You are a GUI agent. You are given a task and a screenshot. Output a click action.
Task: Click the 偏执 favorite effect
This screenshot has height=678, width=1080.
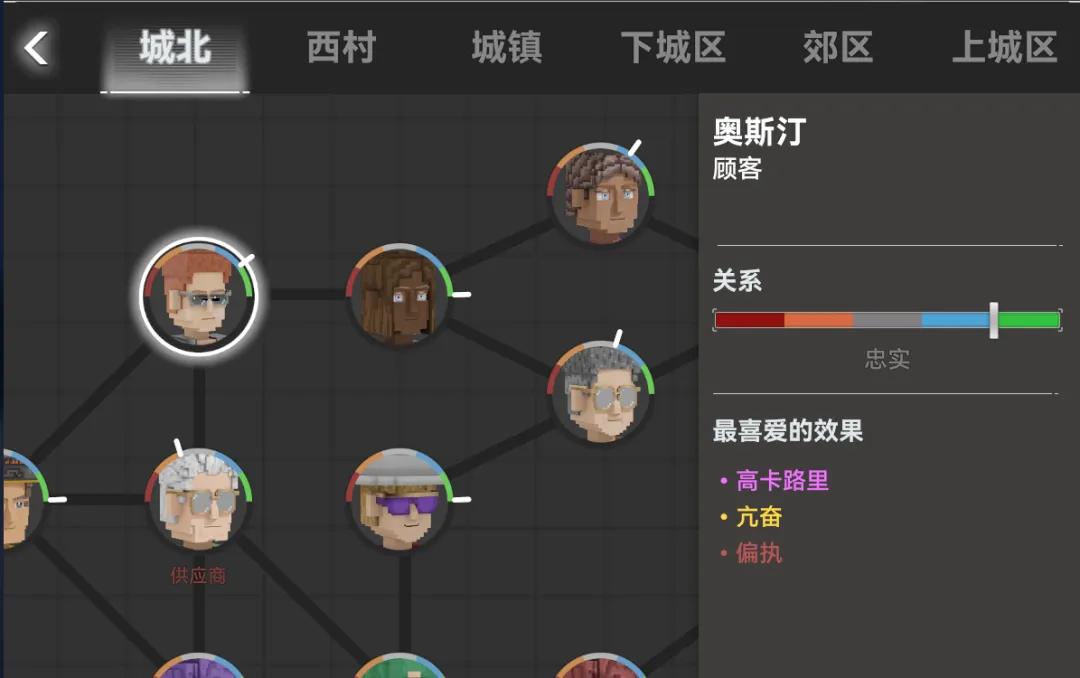pos(759,553)
